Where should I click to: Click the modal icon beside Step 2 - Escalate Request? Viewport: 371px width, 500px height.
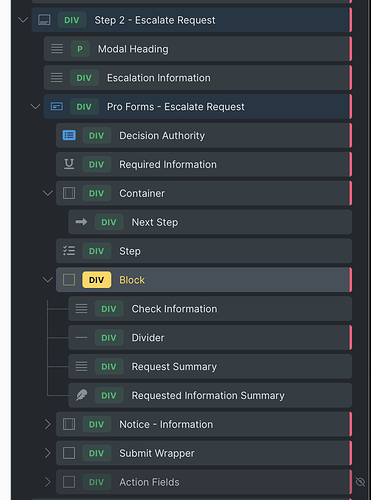(44, 20)
